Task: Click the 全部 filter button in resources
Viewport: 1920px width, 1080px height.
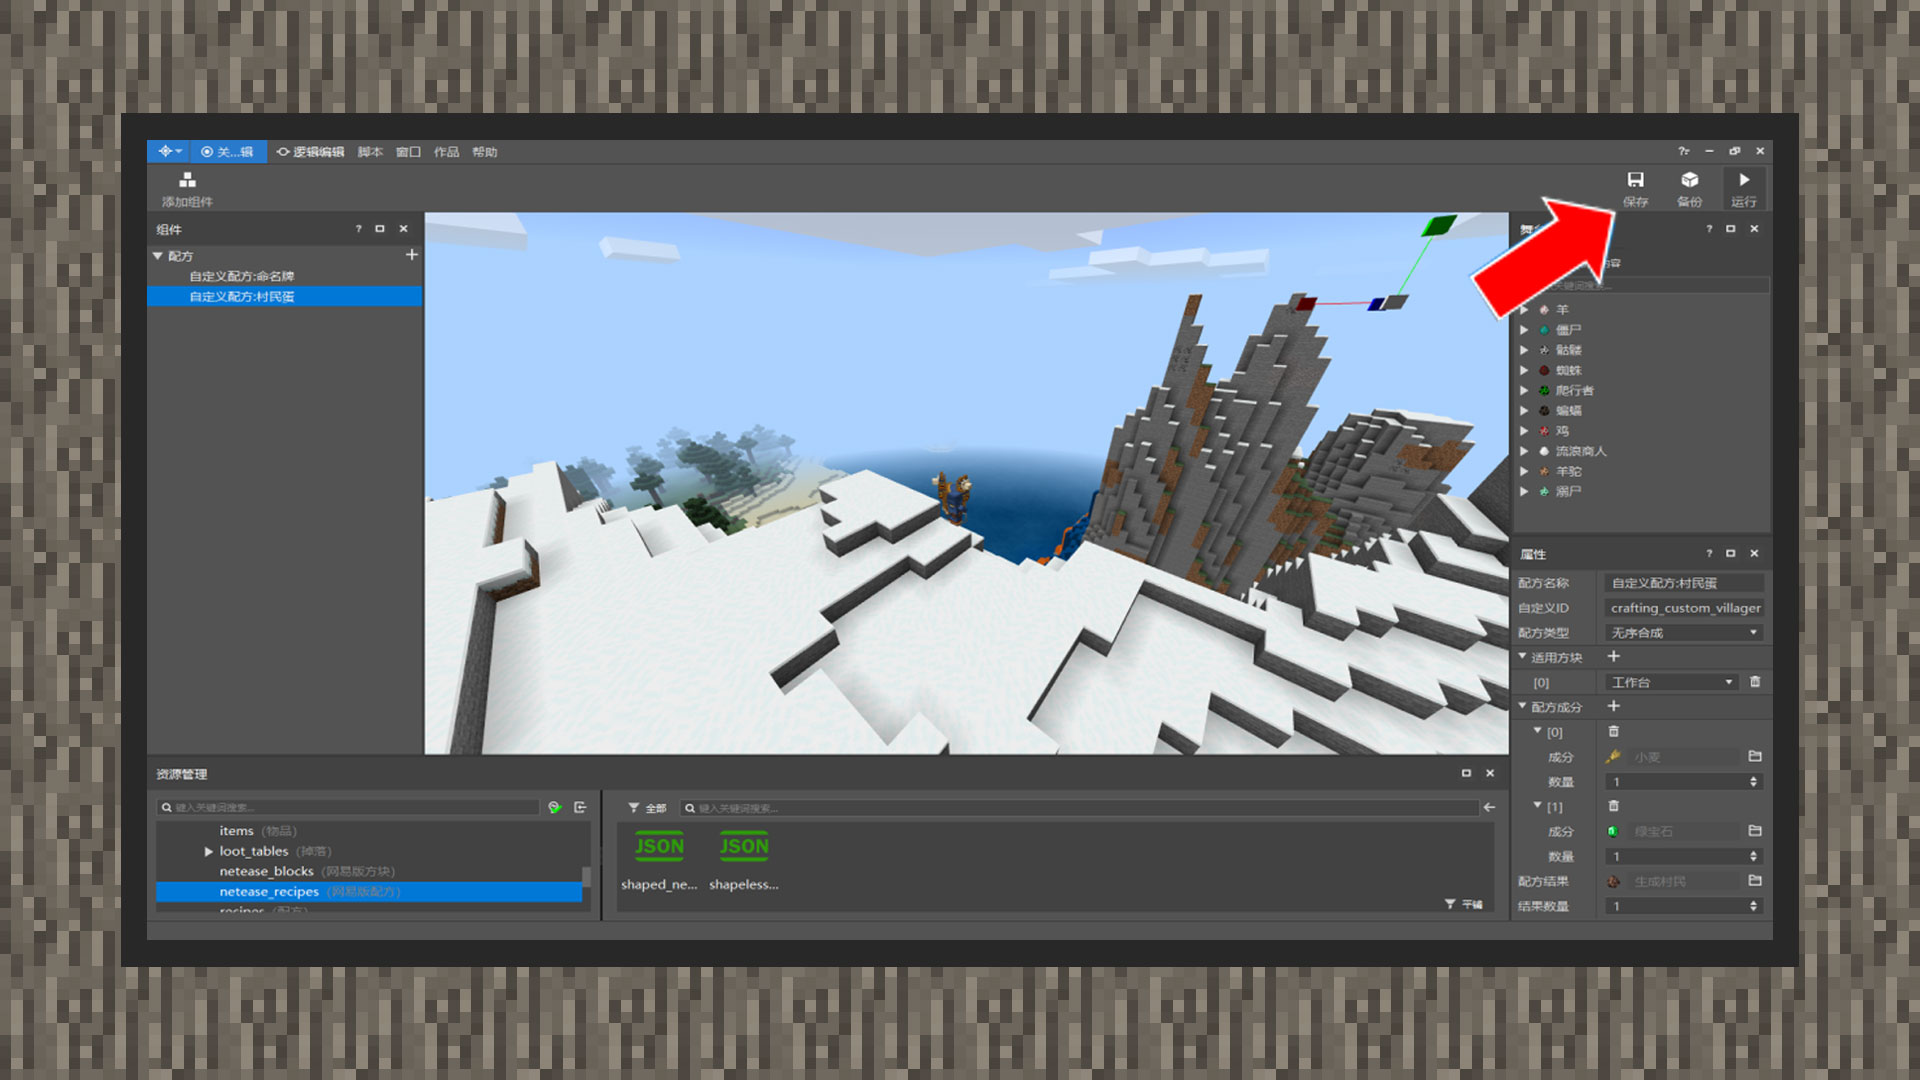Action: (647, 808)
